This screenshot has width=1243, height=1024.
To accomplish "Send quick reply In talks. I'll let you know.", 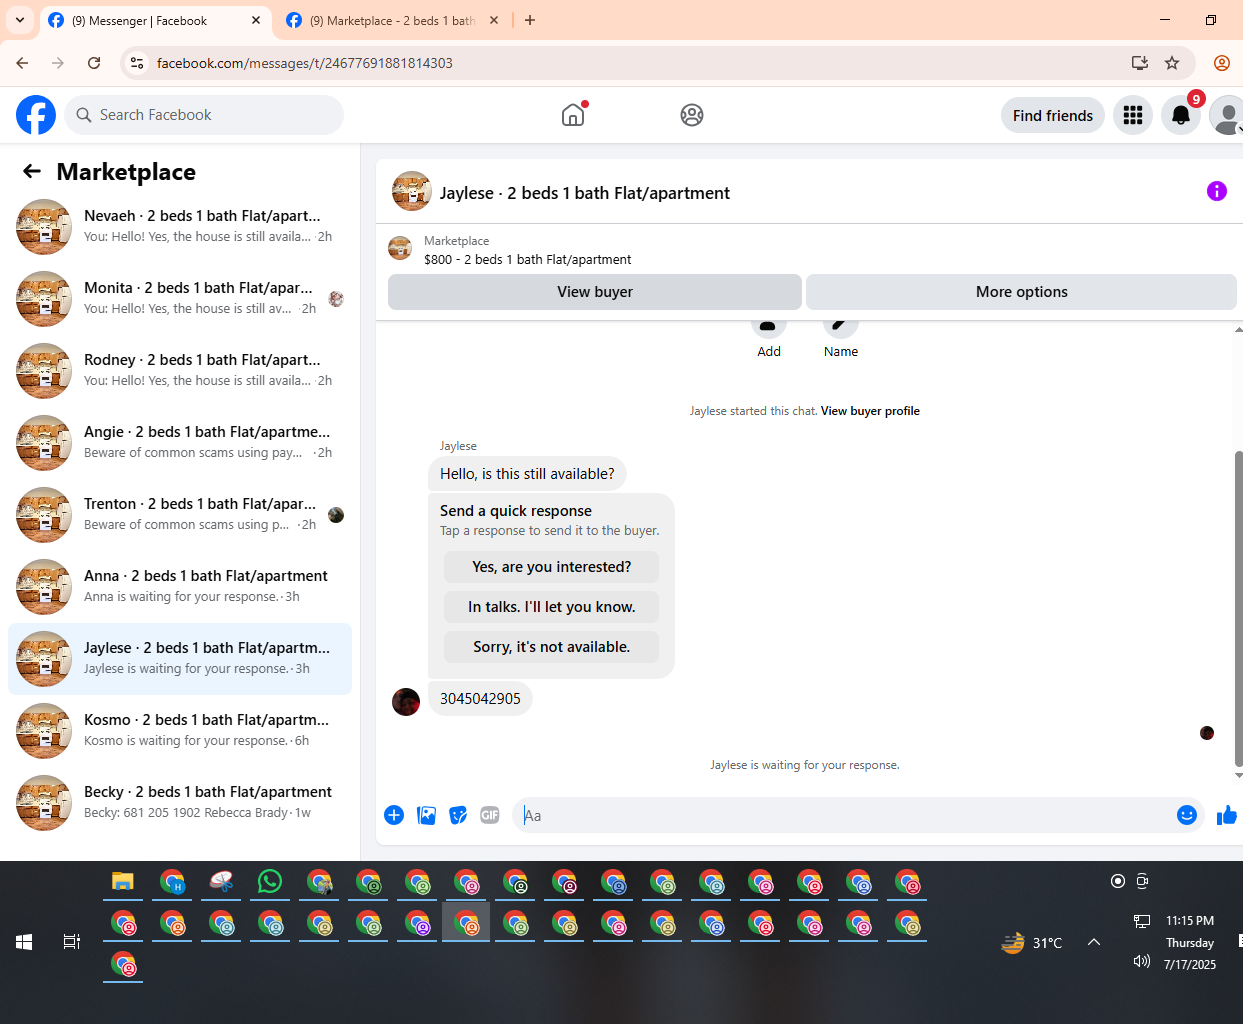I will pos(551,607).
